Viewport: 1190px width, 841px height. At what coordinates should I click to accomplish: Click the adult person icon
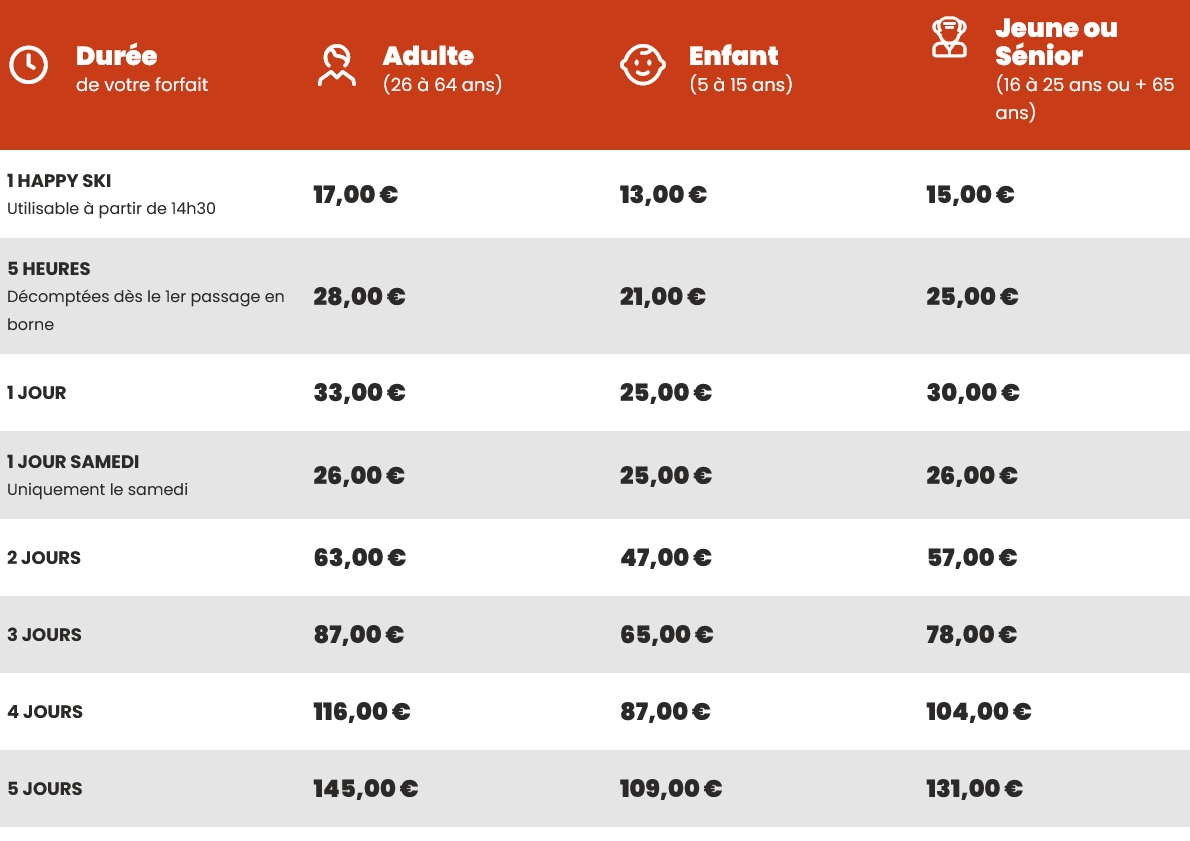pyautogui.click(x=336, y=65)
